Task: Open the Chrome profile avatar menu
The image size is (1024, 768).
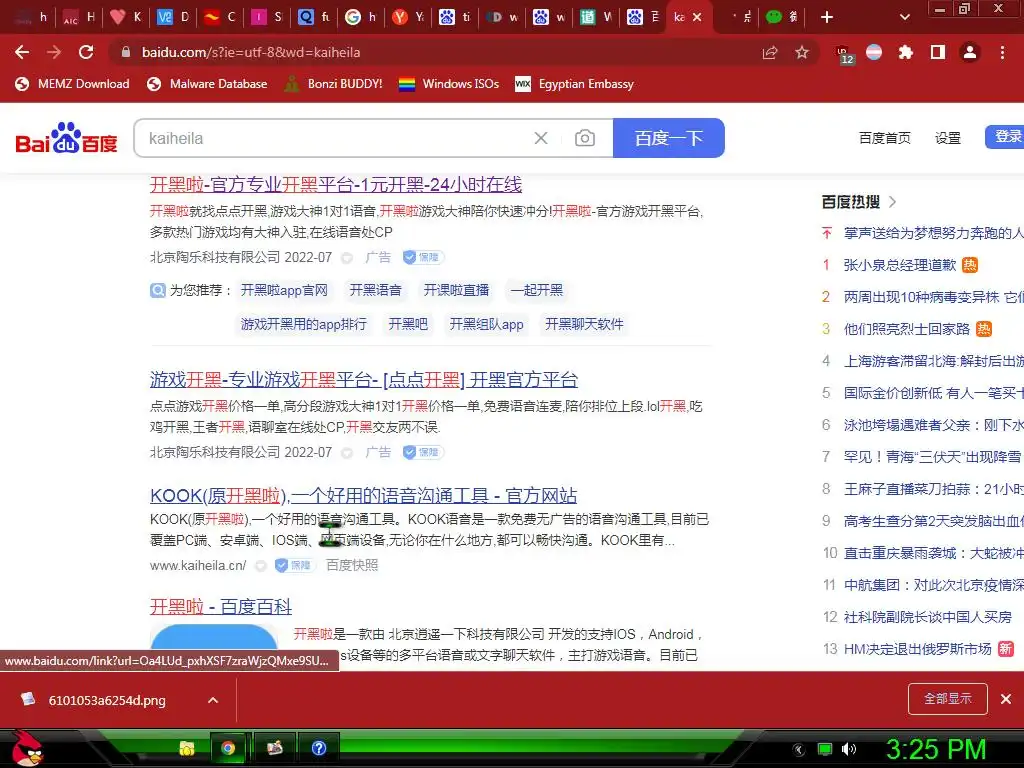Action: (970, 52)
